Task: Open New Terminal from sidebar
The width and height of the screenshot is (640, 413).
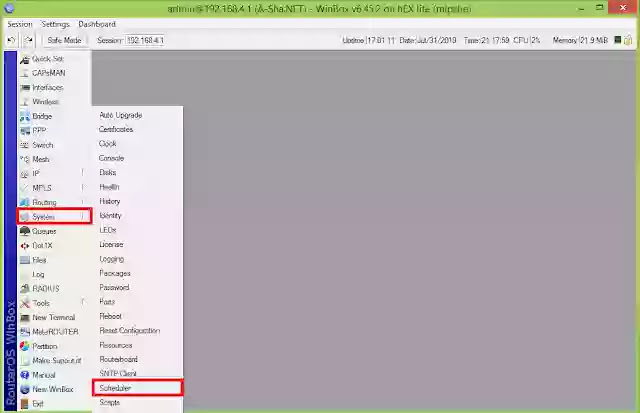Action: pyautogui.click(x=54, y=318)
